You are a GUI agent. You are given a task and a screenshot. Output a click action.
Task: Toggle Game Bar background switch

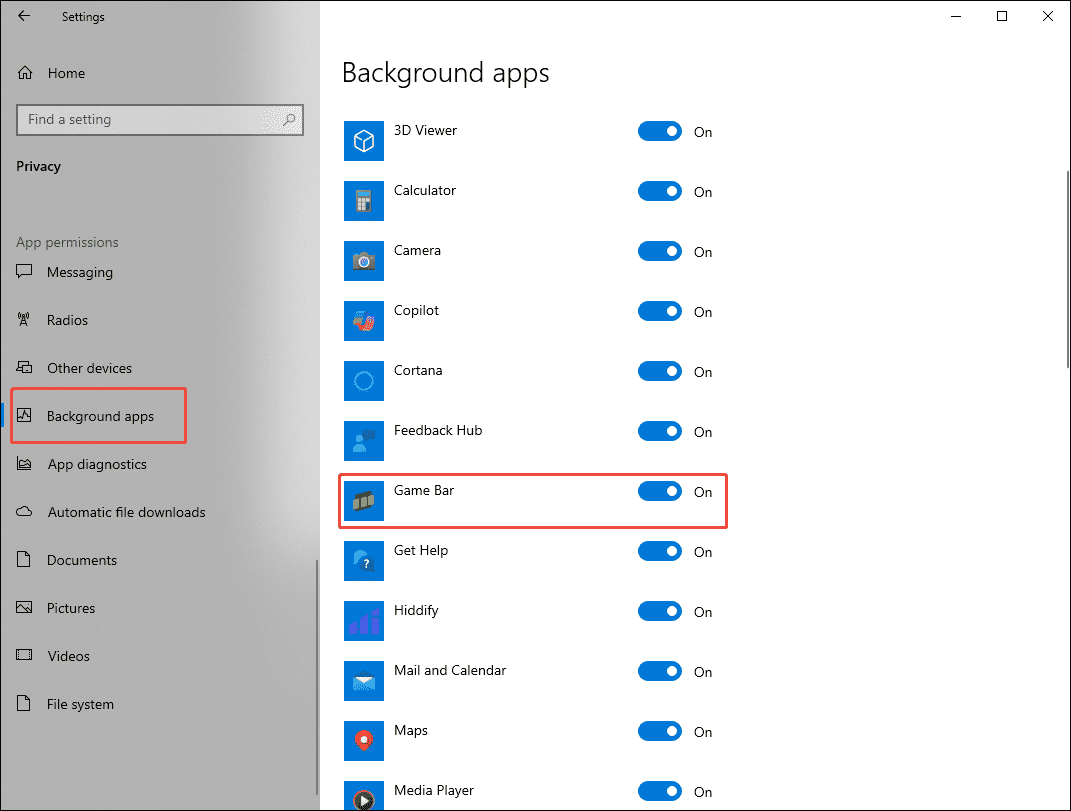pyautogui.click(x=660, y=491)
